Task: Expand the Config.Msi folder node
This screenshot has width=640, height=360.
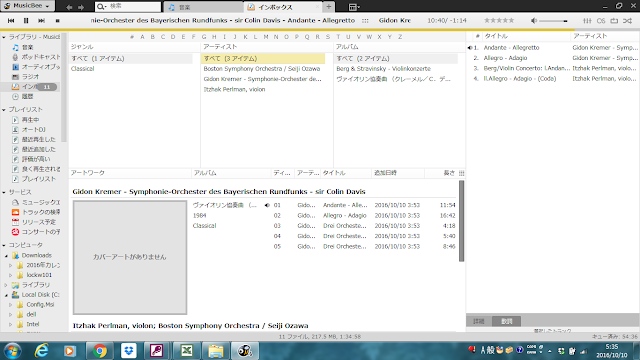Action: 11,304
